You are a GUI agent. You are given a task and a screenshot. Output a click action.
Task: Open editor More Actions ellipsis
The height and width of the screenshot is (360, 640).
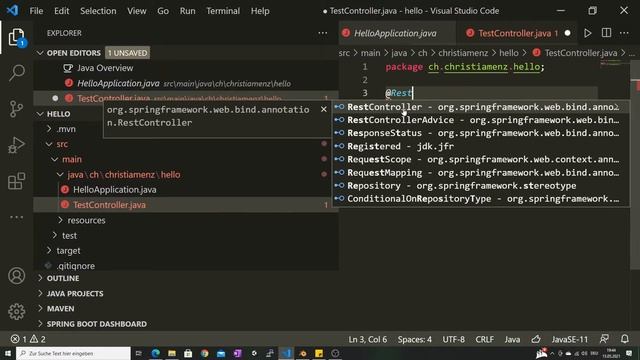624,33
